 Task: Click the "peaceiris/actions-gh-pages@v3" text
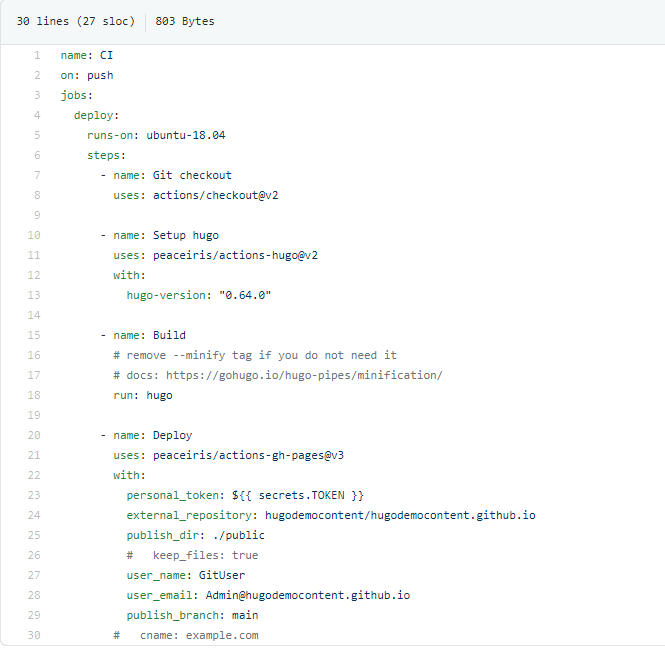248,455
